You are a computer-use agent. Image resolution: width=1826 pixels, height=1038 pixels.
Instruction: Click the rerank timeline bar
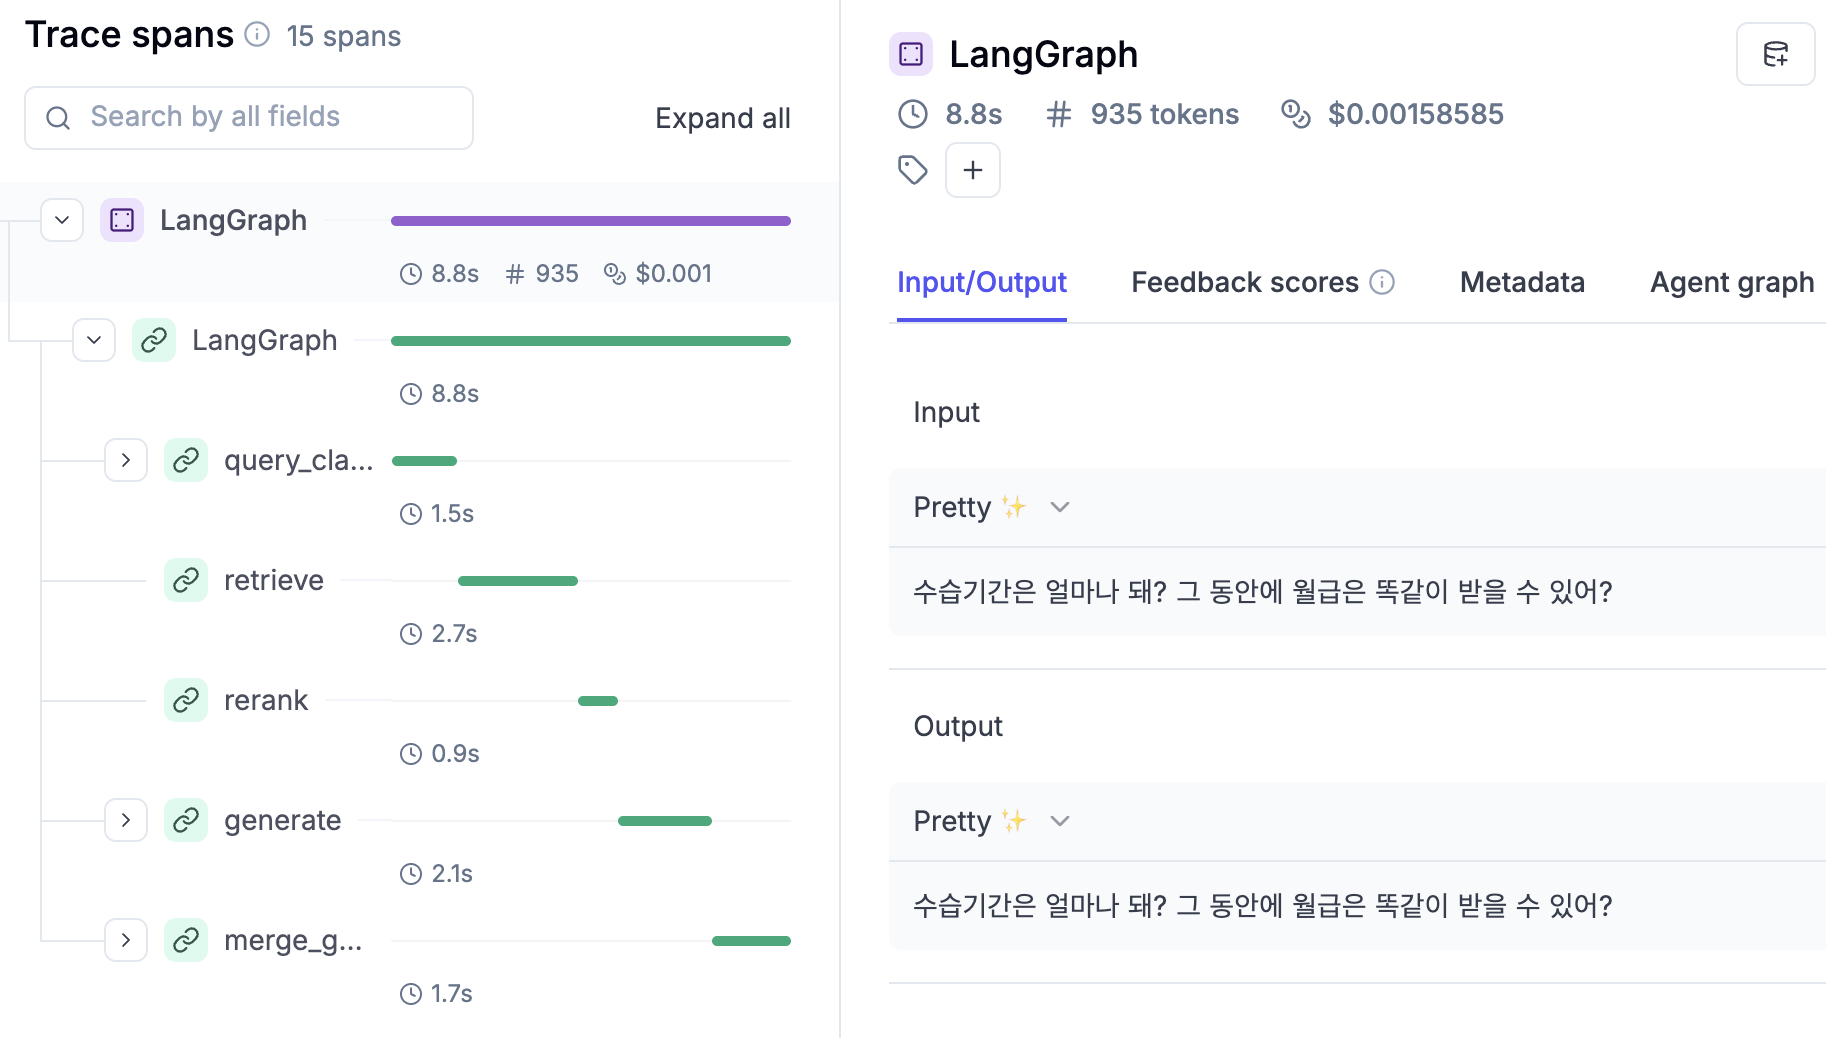tap(598, 701)
